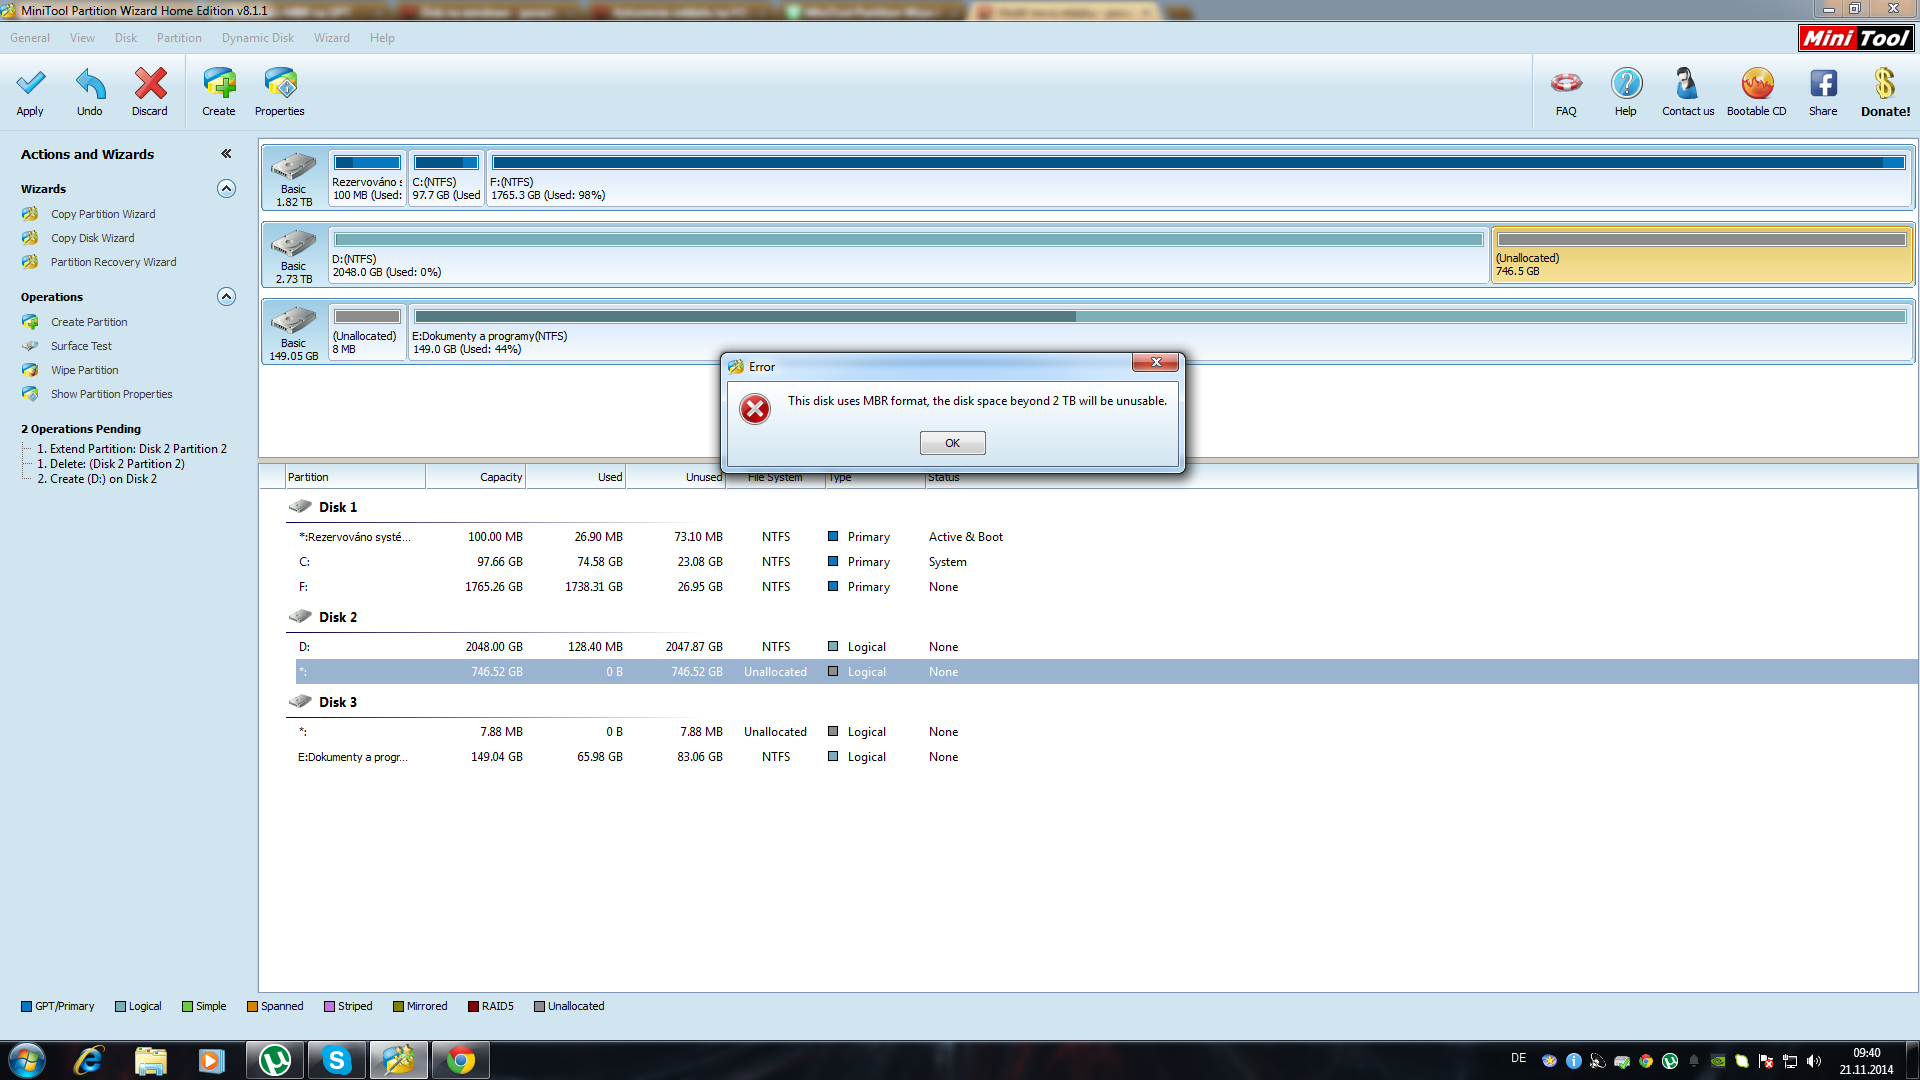Click the Apply checkmark icon
1920x1080 pixels.
tap(30, 84)
